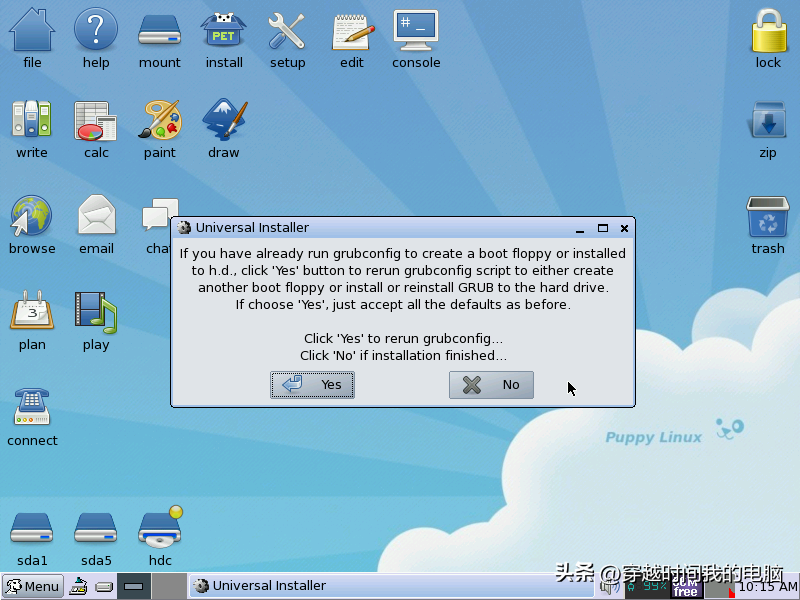Click the taskbar clock showing 10:15 AM

click(x=767, y=587)
